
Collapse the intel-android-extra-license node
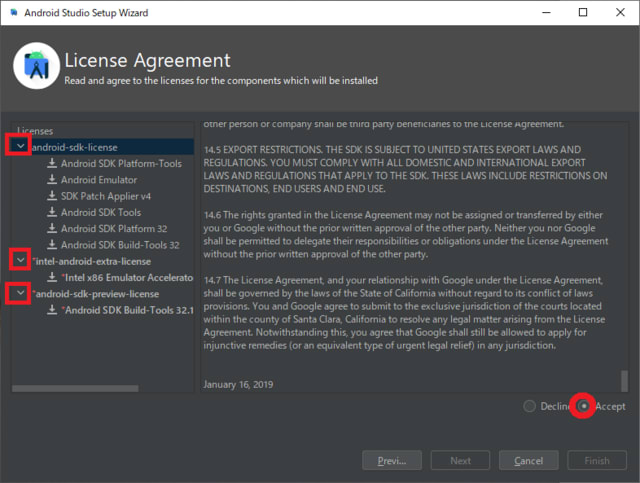pos(21,260)
